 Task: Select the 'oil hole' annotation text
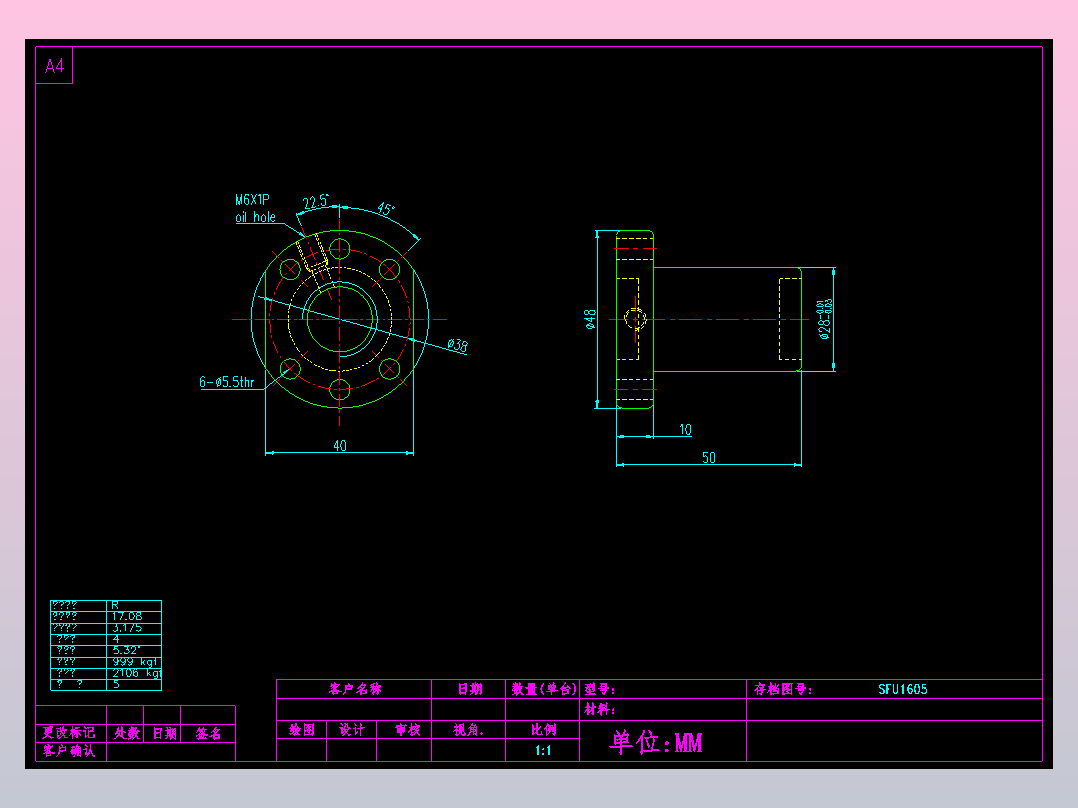[255, 217]
